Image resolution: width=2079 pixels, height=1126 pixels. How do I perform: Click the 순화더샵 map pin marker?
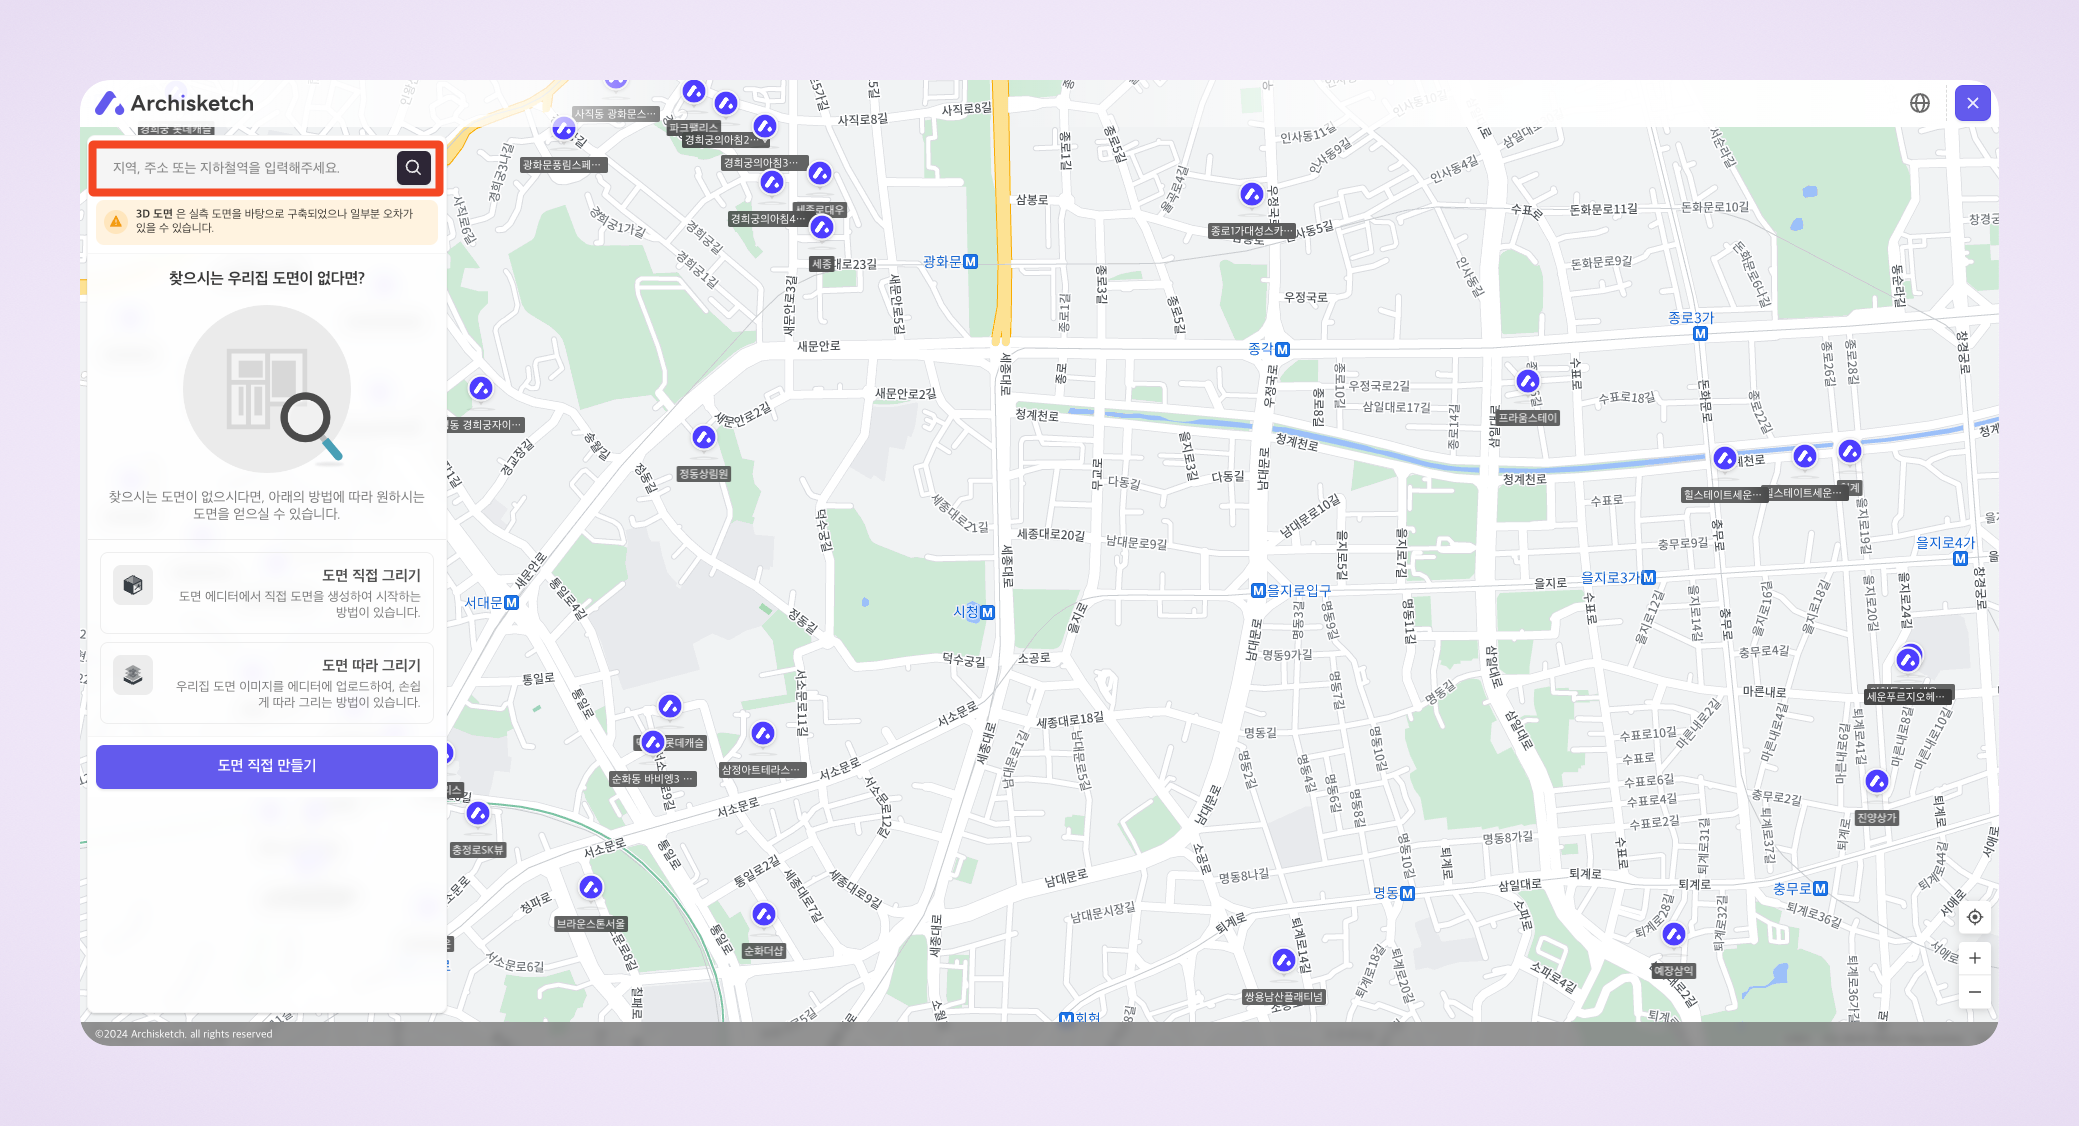pyautogui.click(x=764, y=915)
